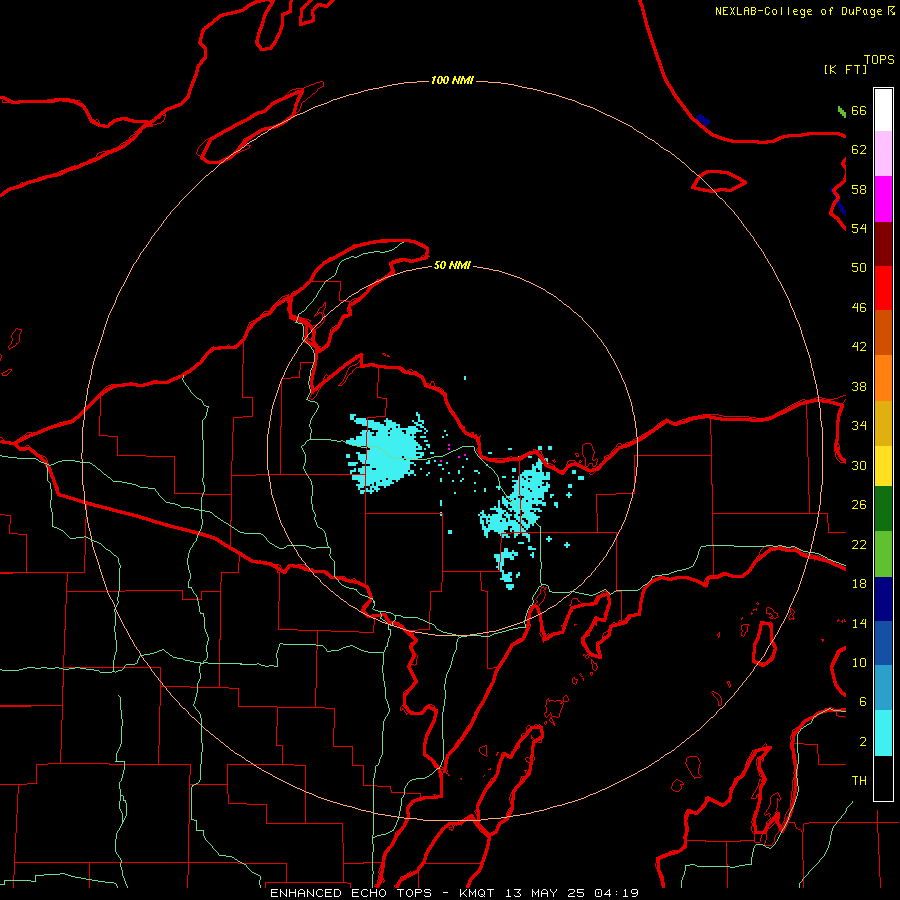Viewport: 900px width, 900px height.
Task: Select the 50 NMI range ring label
Action: 452,265
